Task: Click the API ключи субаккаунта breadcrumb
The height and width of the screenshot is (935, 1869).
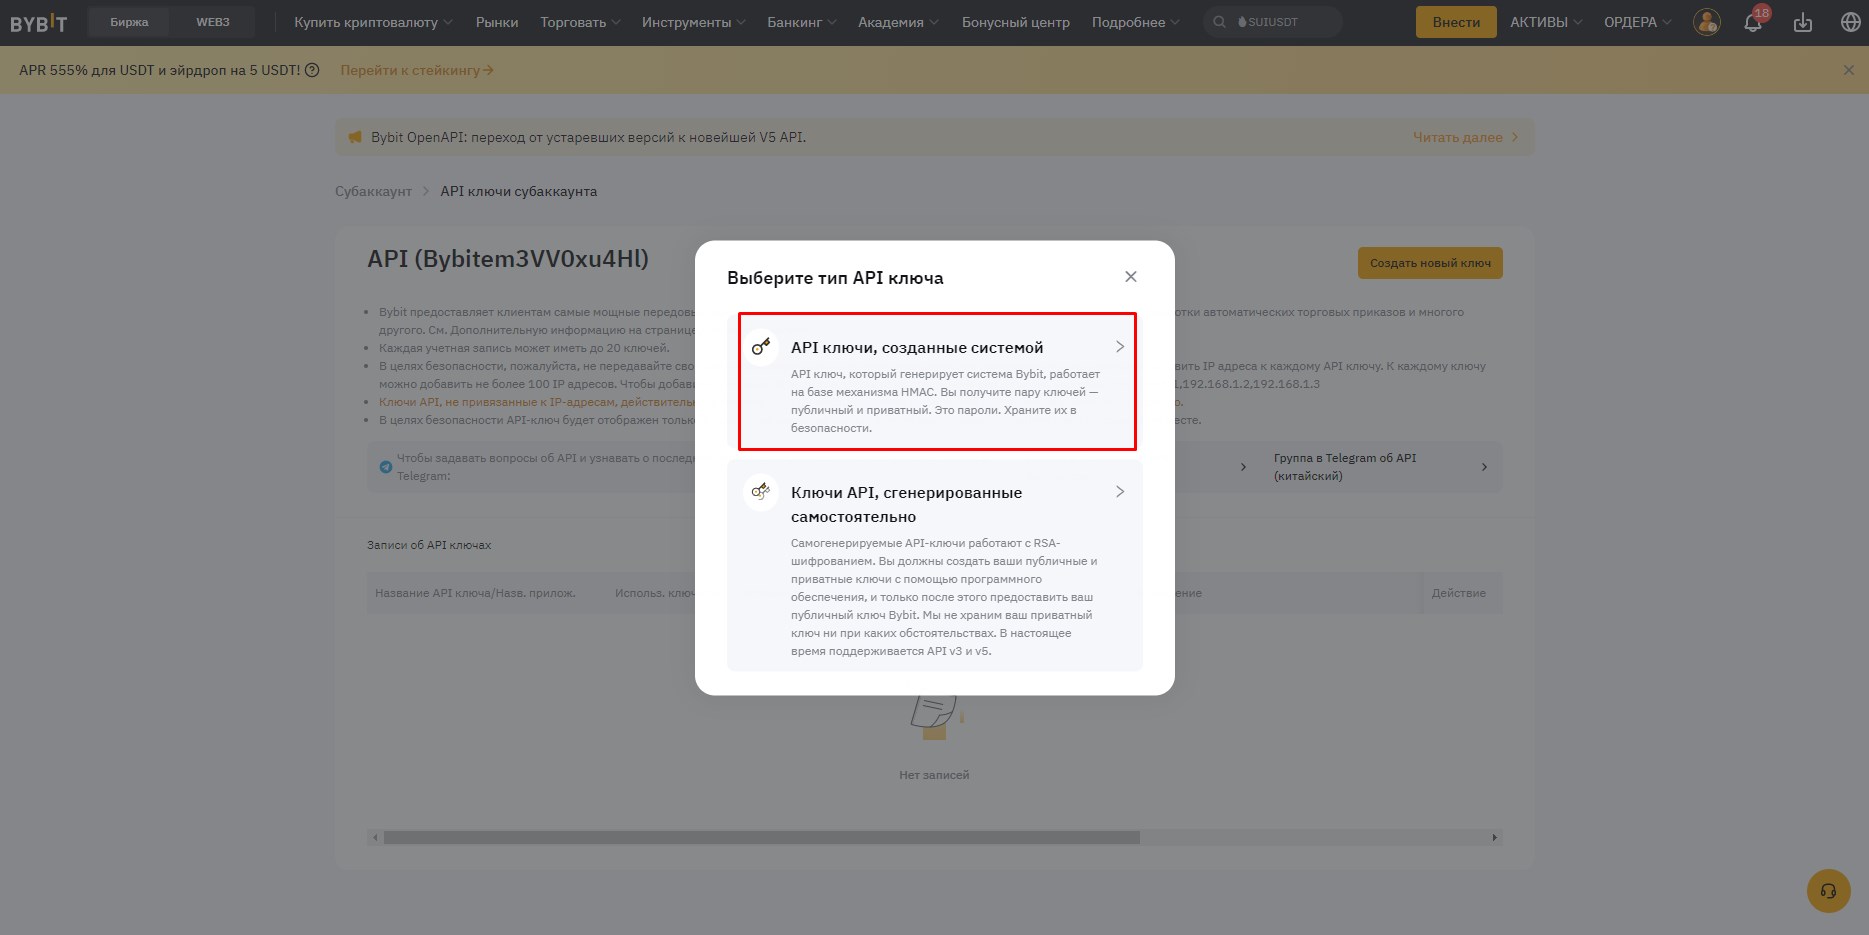Action: [x=518, y=191]
